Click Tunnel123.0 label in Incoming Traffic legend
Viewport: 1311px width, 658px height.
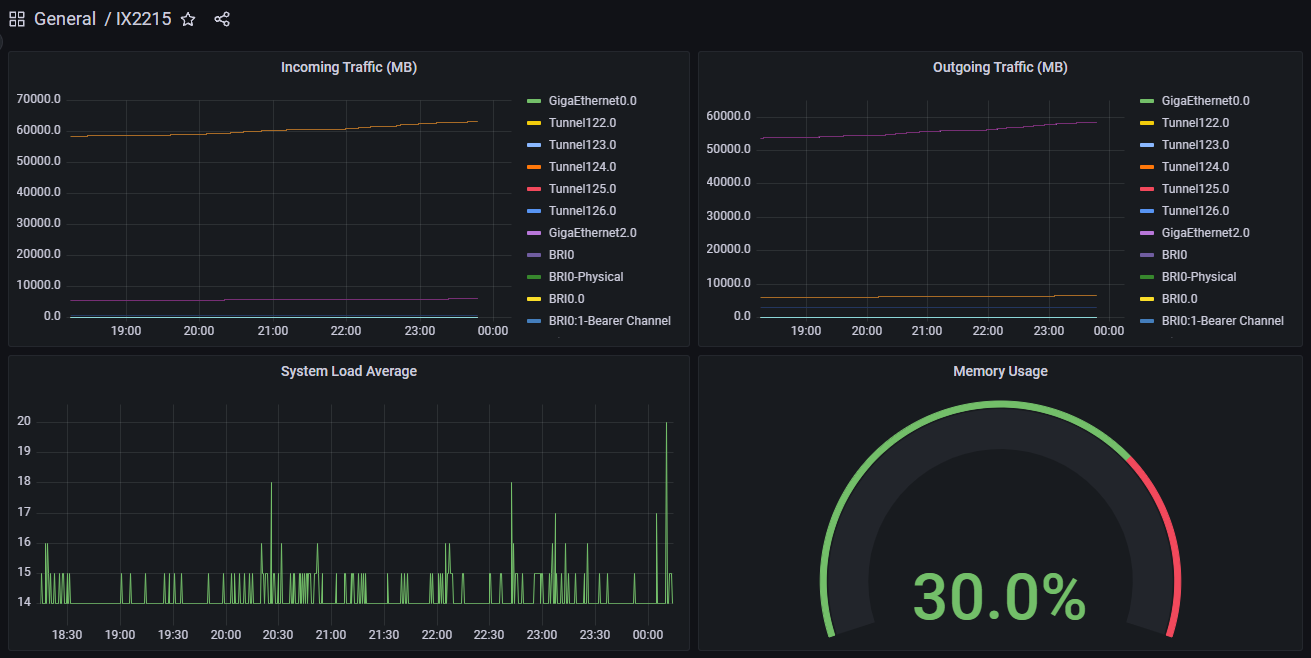pos(582,145)
